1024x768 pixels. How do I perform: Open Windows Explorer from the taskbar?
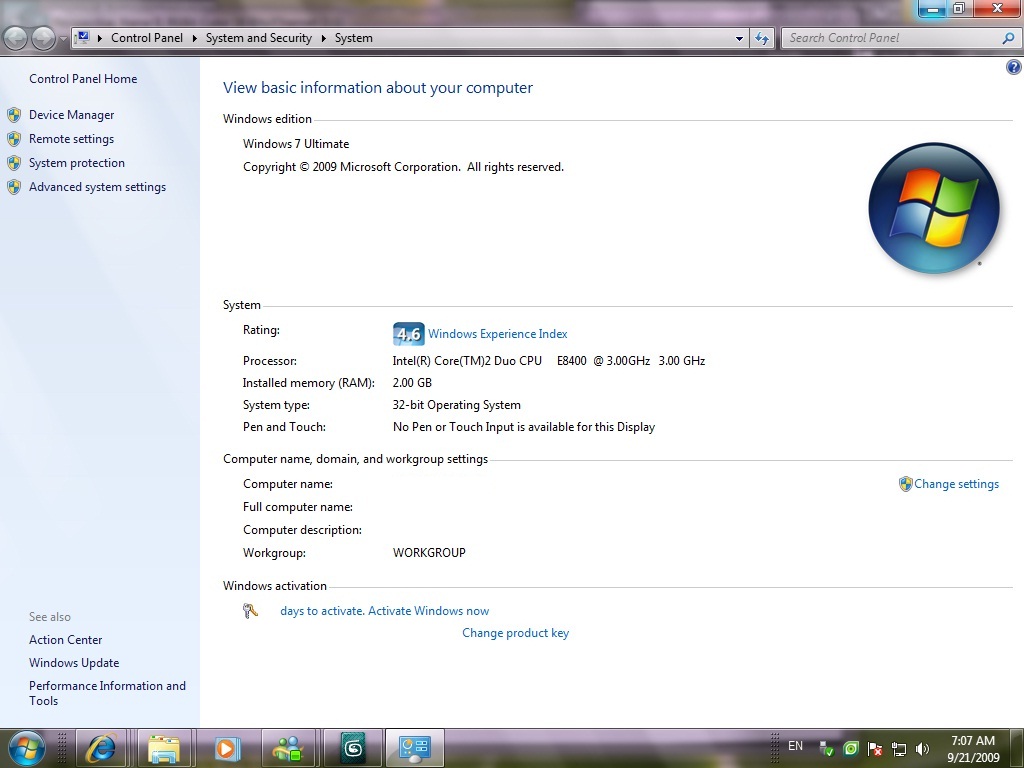pyautogui.click(x=163, y=748)
